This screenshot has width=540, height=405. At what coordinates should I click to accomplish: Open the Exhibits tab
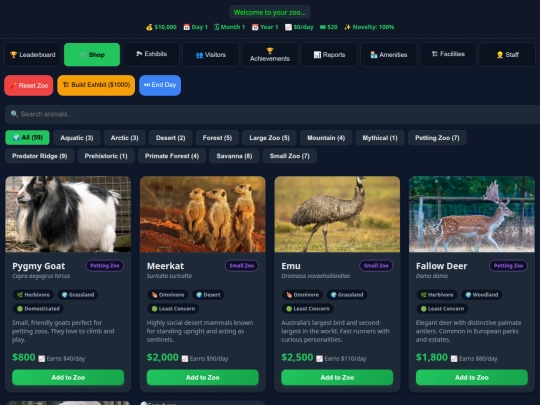tap(151, 54)
